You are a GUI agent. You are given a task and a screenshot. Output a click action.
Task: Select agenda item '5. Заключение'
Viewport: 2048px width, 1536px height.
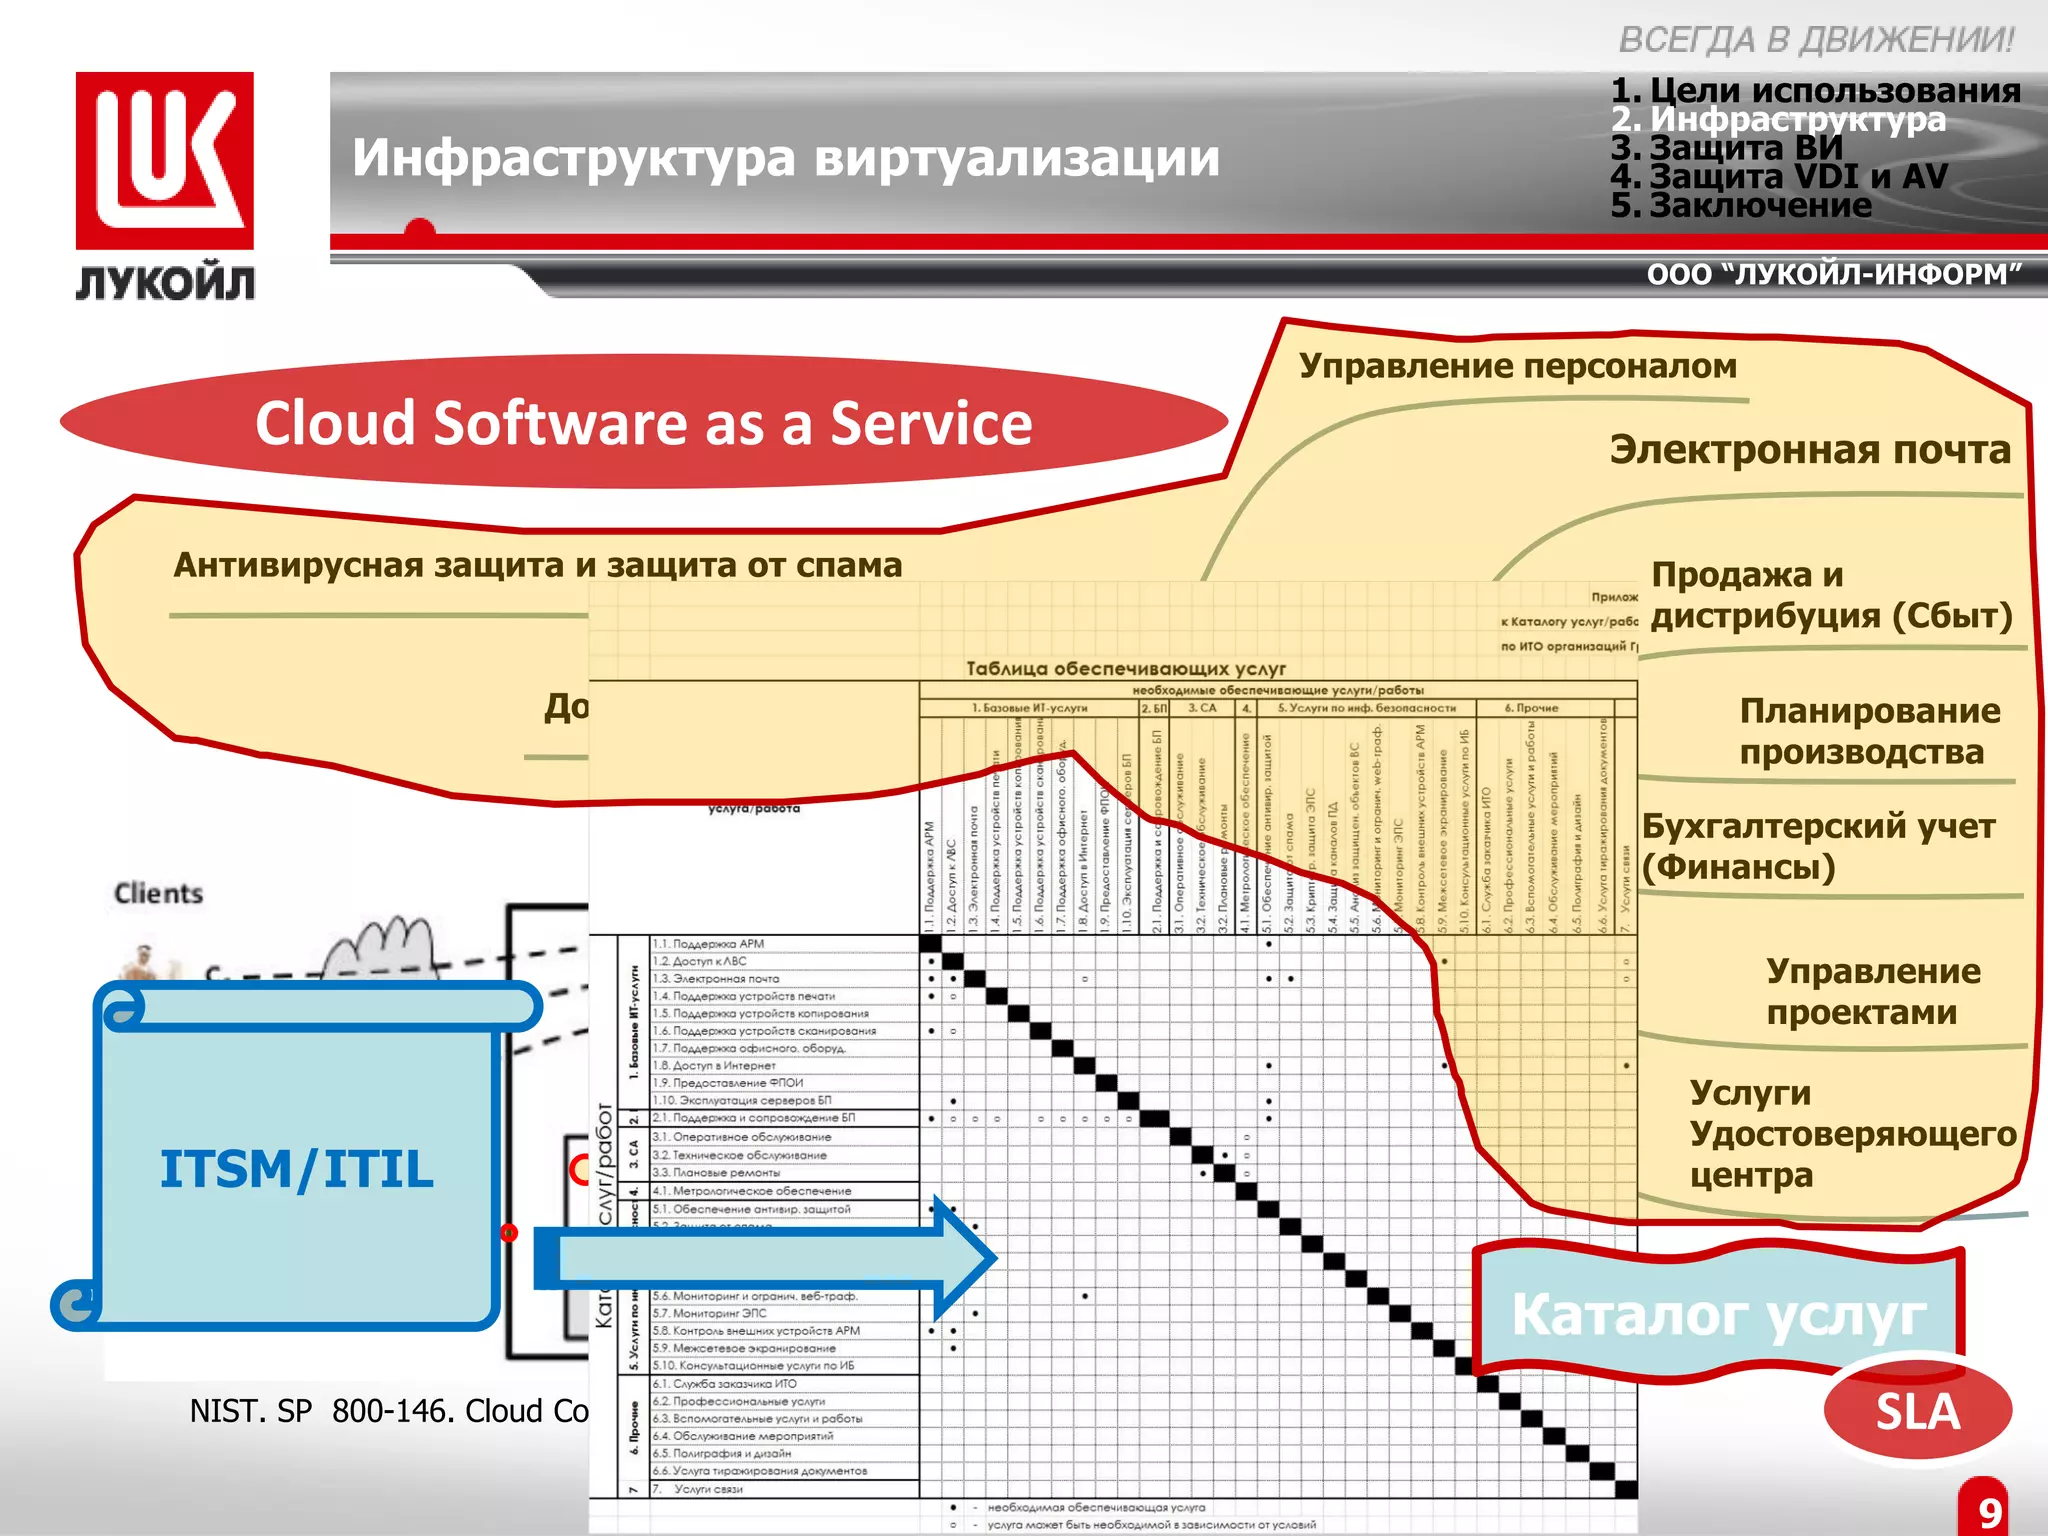[1740, 206]
